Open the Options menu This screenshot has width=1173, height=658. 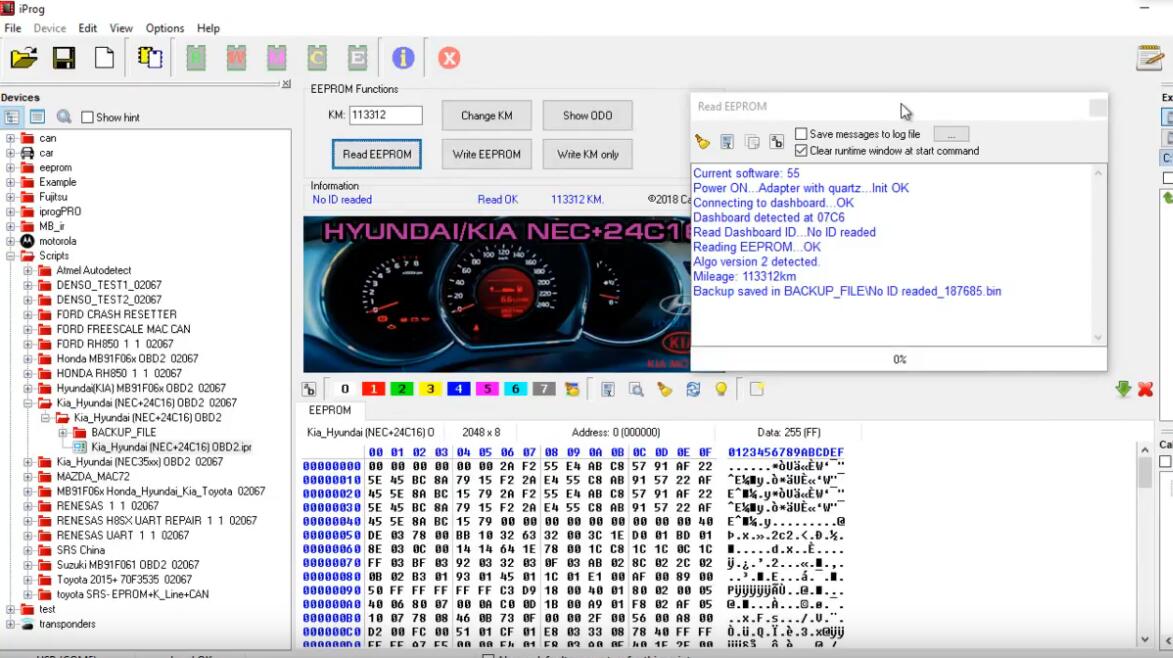165,28
